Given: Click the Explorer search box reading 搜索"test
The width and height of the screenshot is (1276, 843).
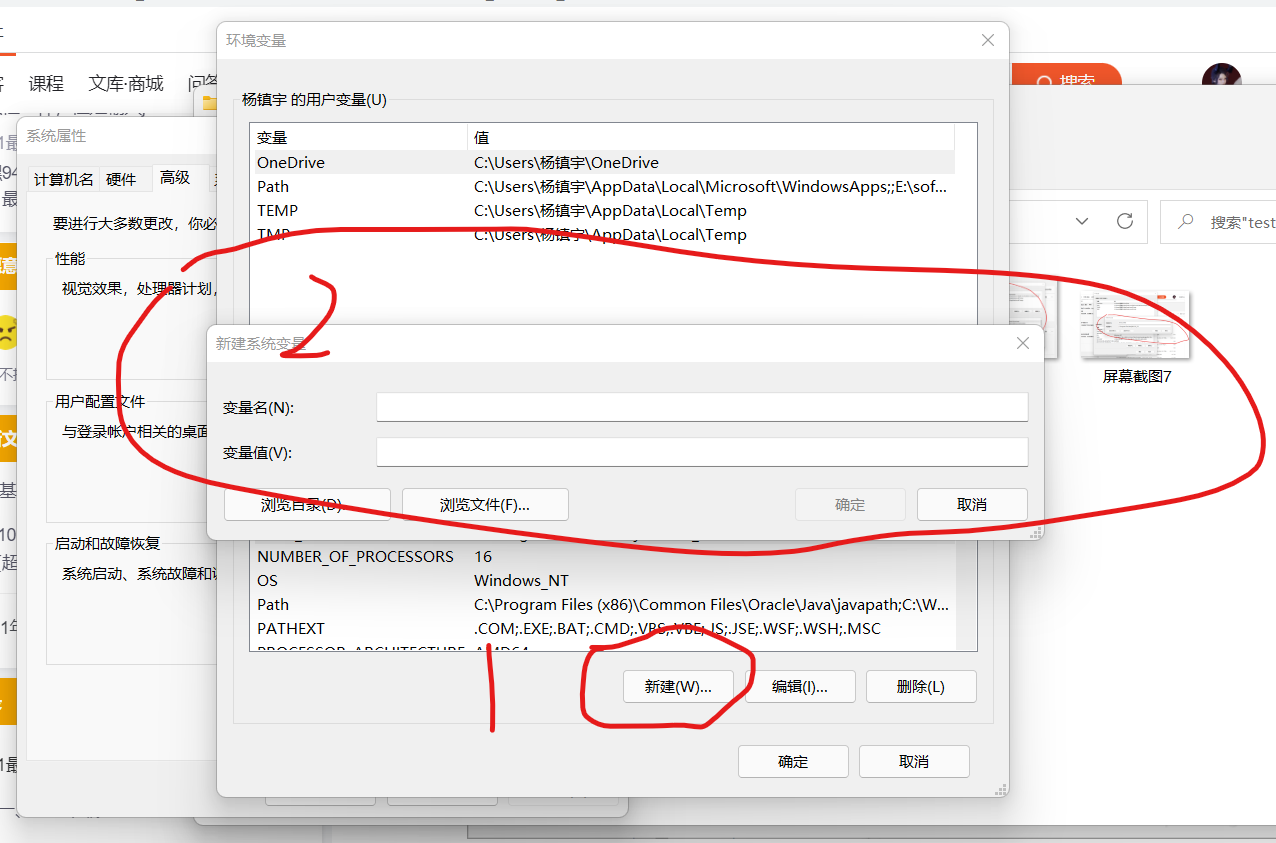Looking at the screenshot, I should pos(1218,222).
